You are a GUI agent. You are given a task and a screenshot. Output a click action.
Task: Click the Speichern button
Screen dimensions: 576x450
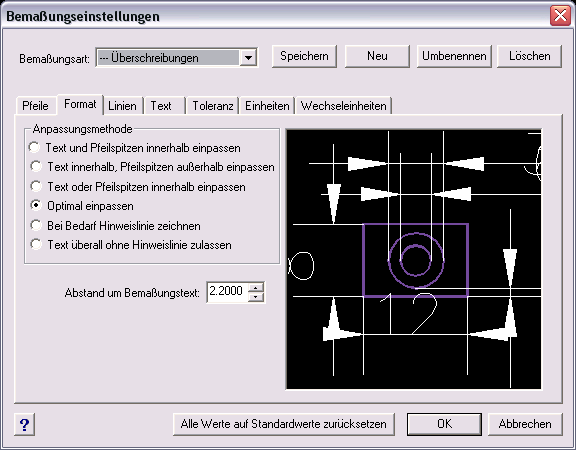(304, 56)
